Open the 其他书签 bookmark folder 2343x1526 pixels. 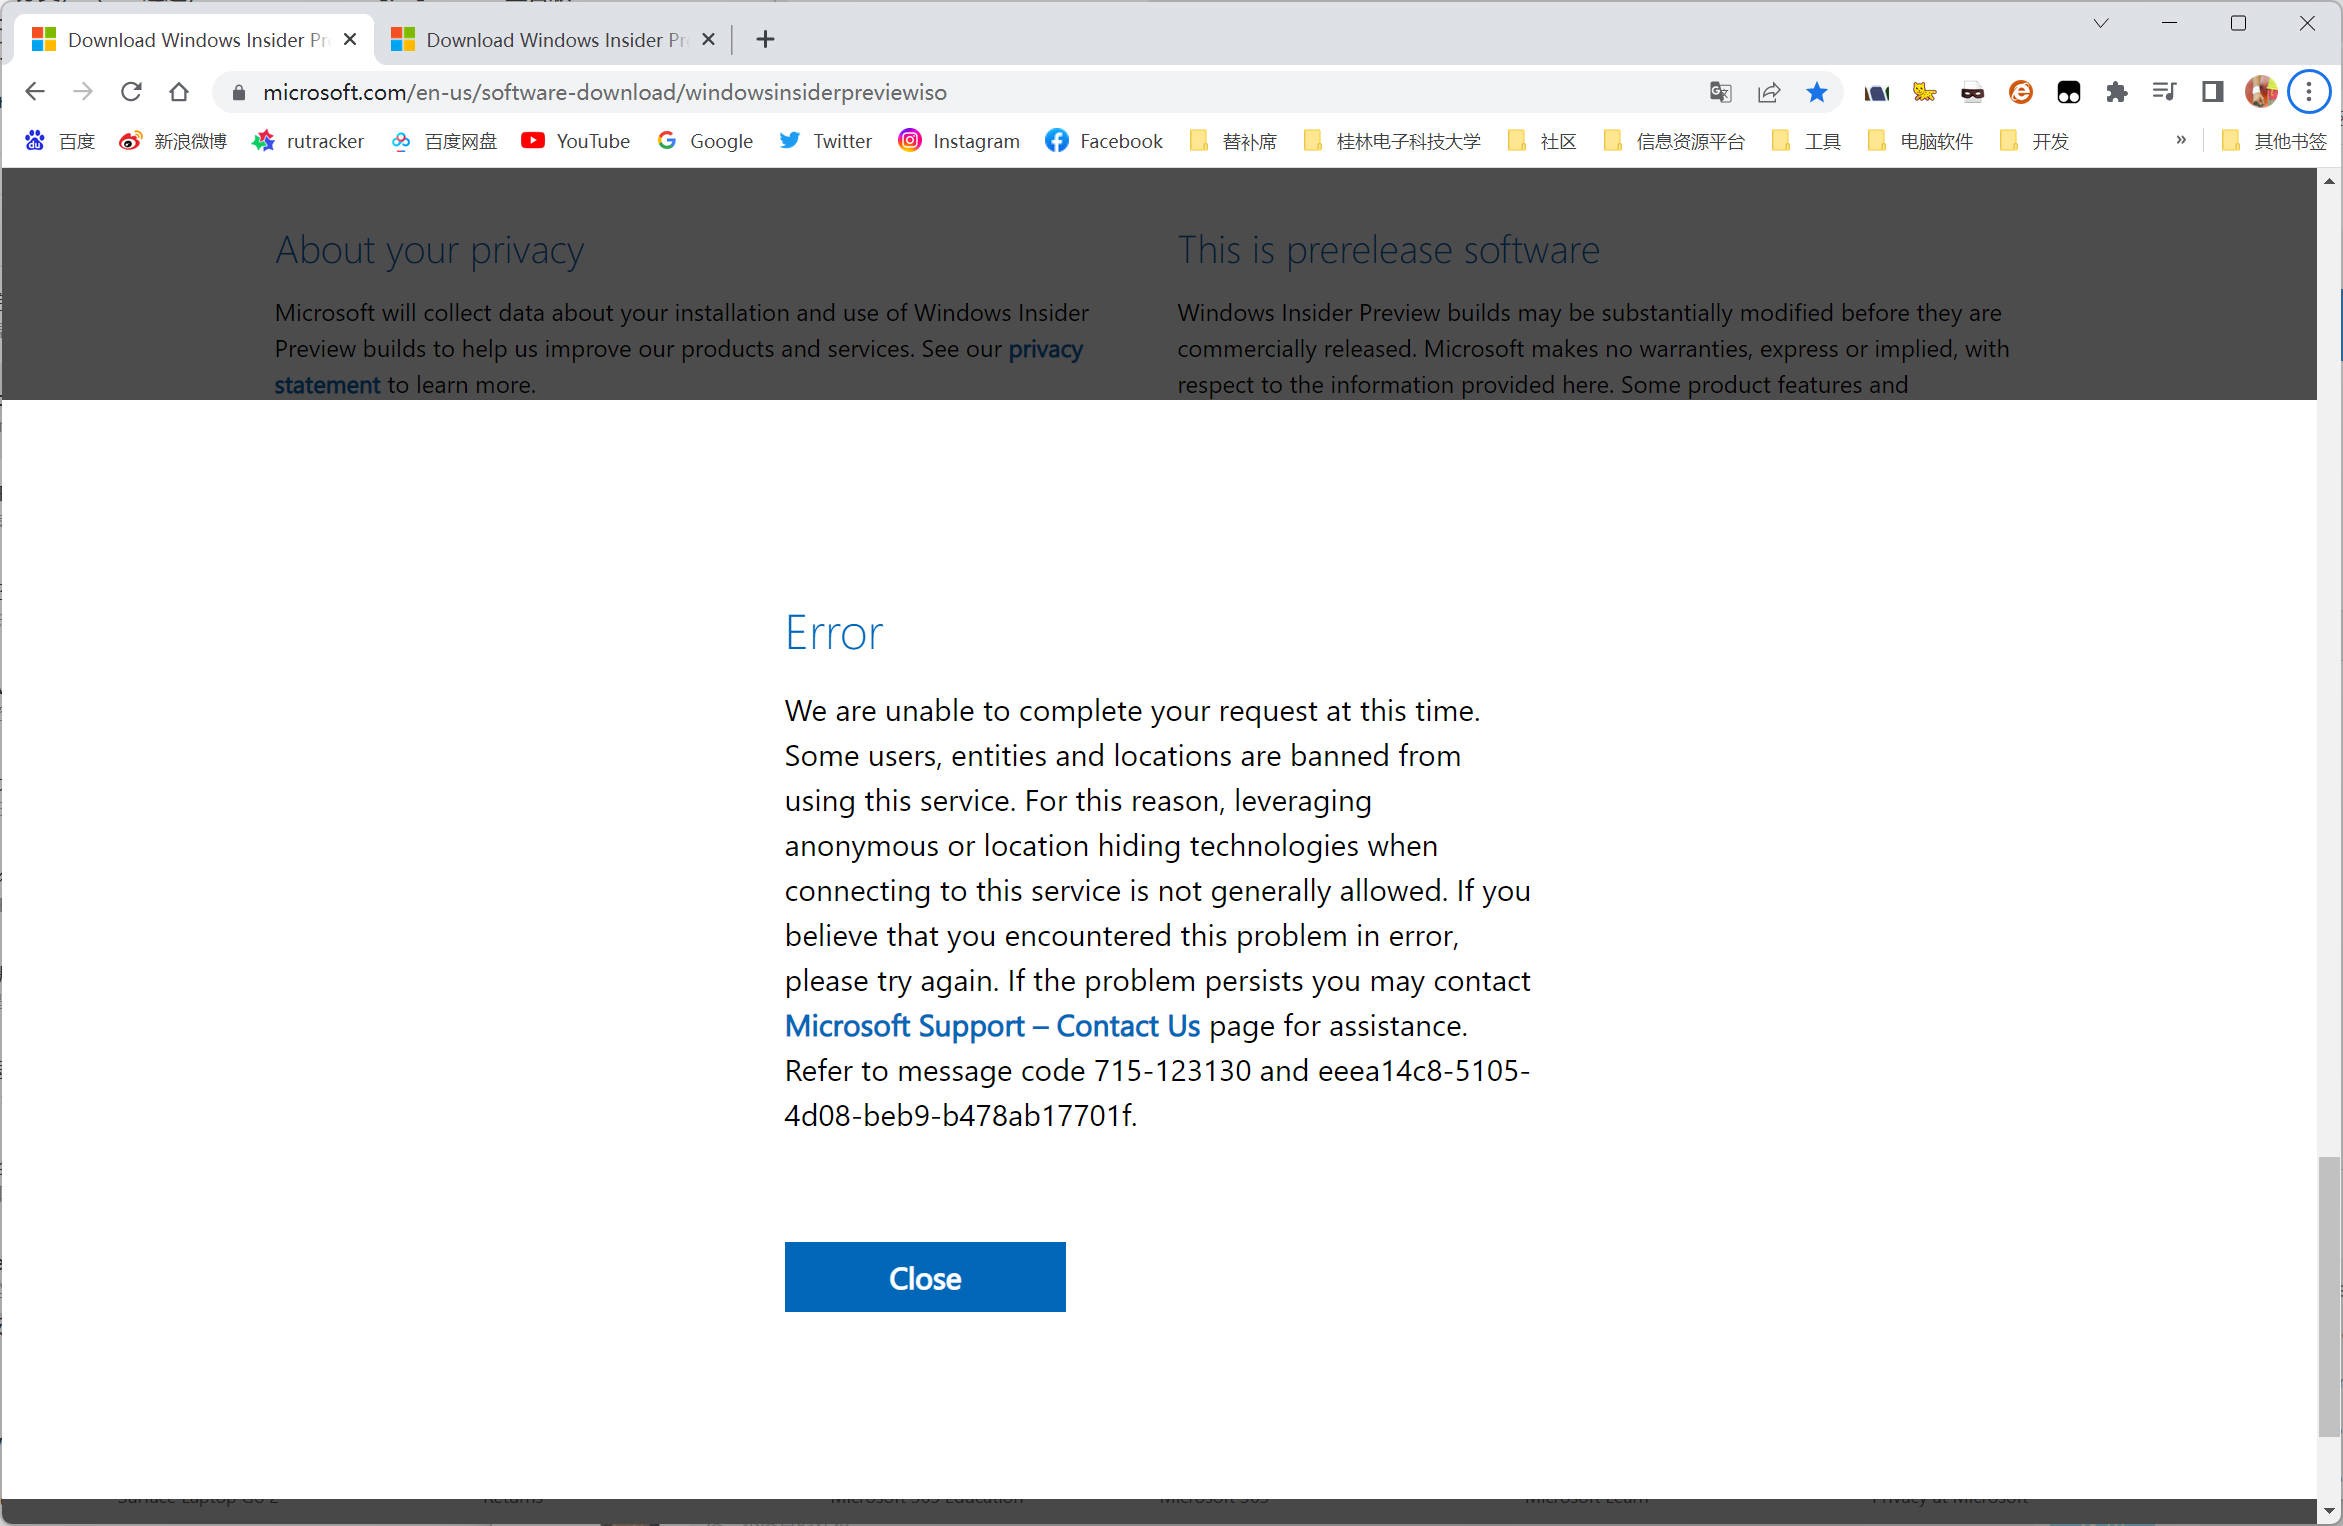point(2275,141)
